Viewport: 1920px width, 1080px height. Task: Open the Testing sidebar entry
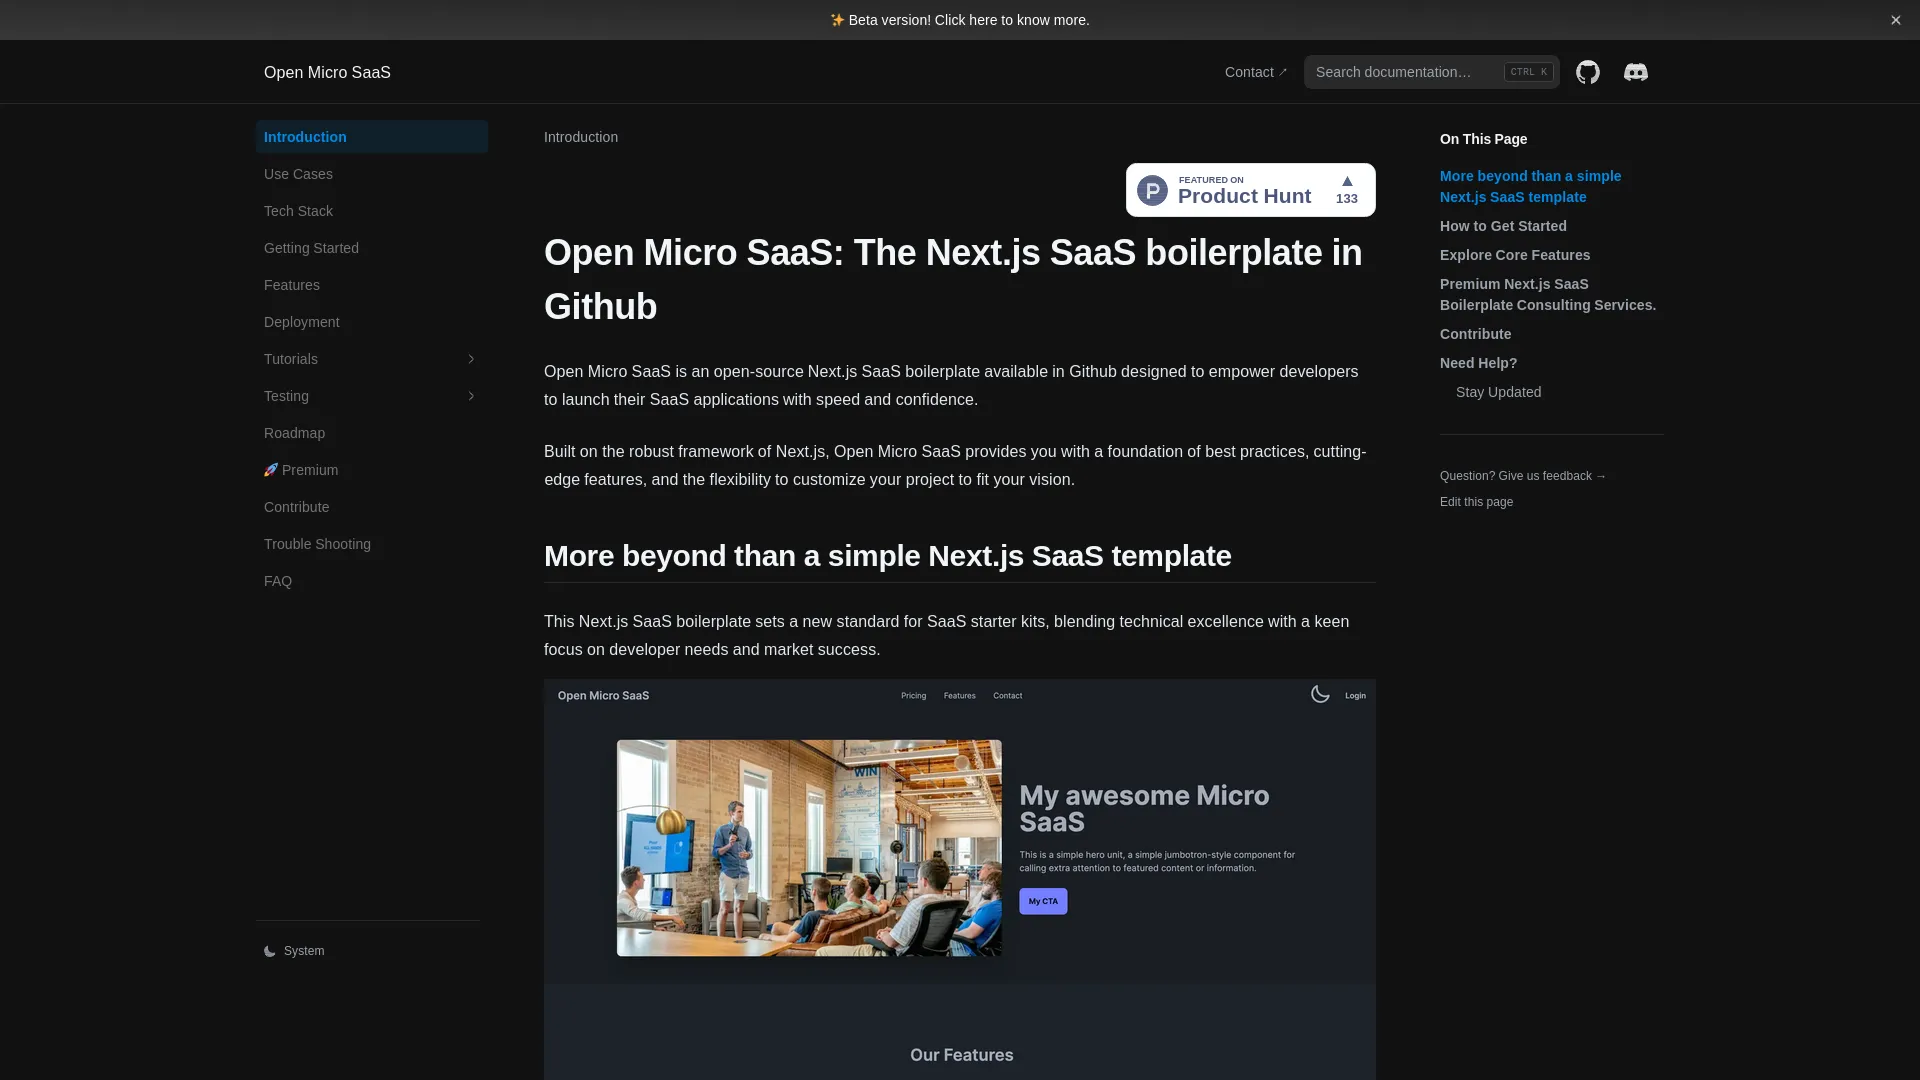372,396
